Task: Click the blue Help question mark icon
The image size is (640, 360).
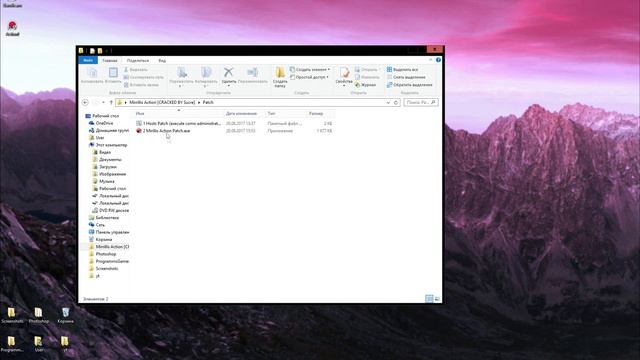Action: click(438, 60)
